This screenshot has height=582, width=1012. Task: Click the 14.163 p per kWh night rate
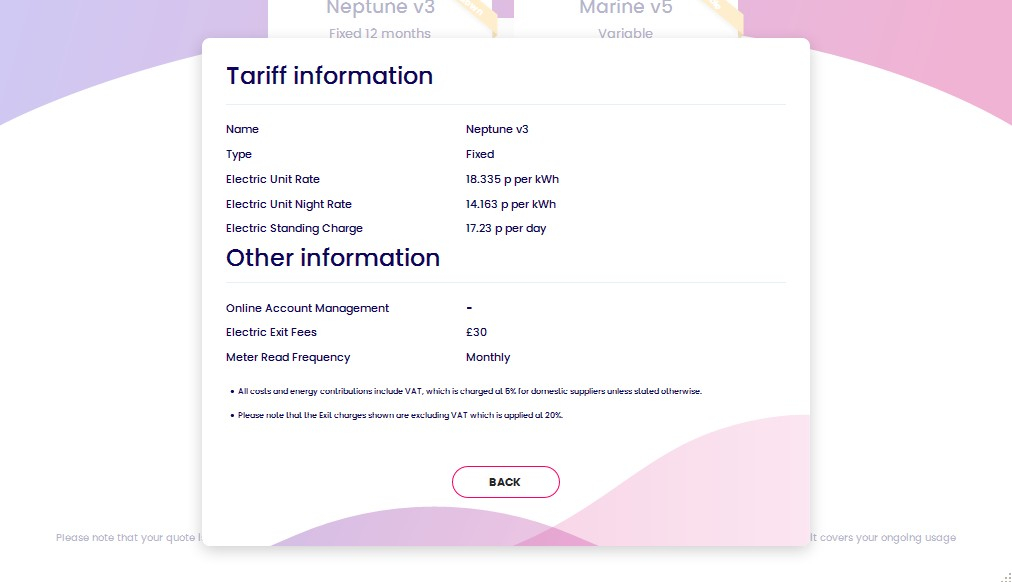click(x=510, y=204)
